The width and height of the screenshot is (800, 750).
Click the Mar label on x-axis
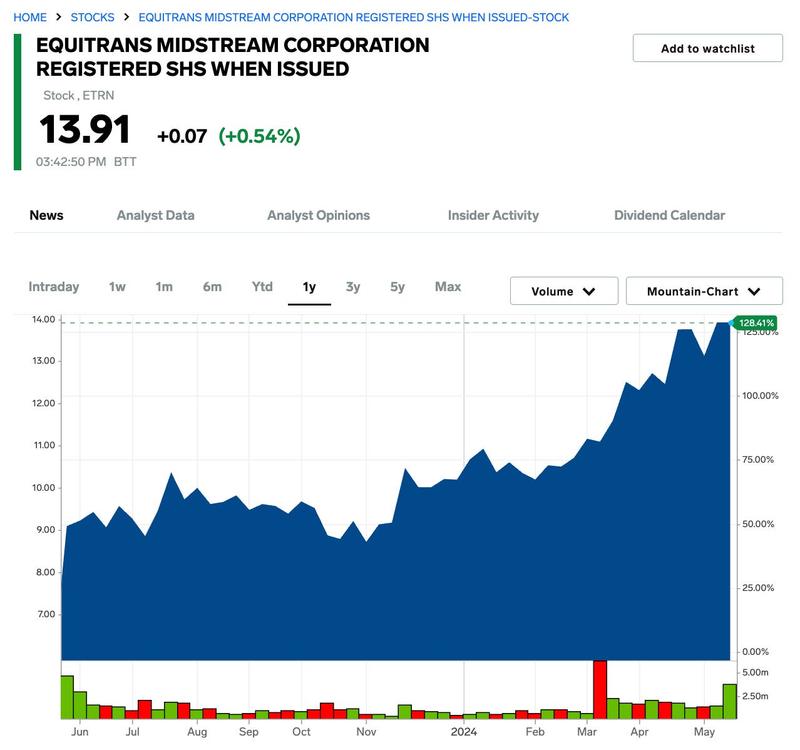point(587,732)
